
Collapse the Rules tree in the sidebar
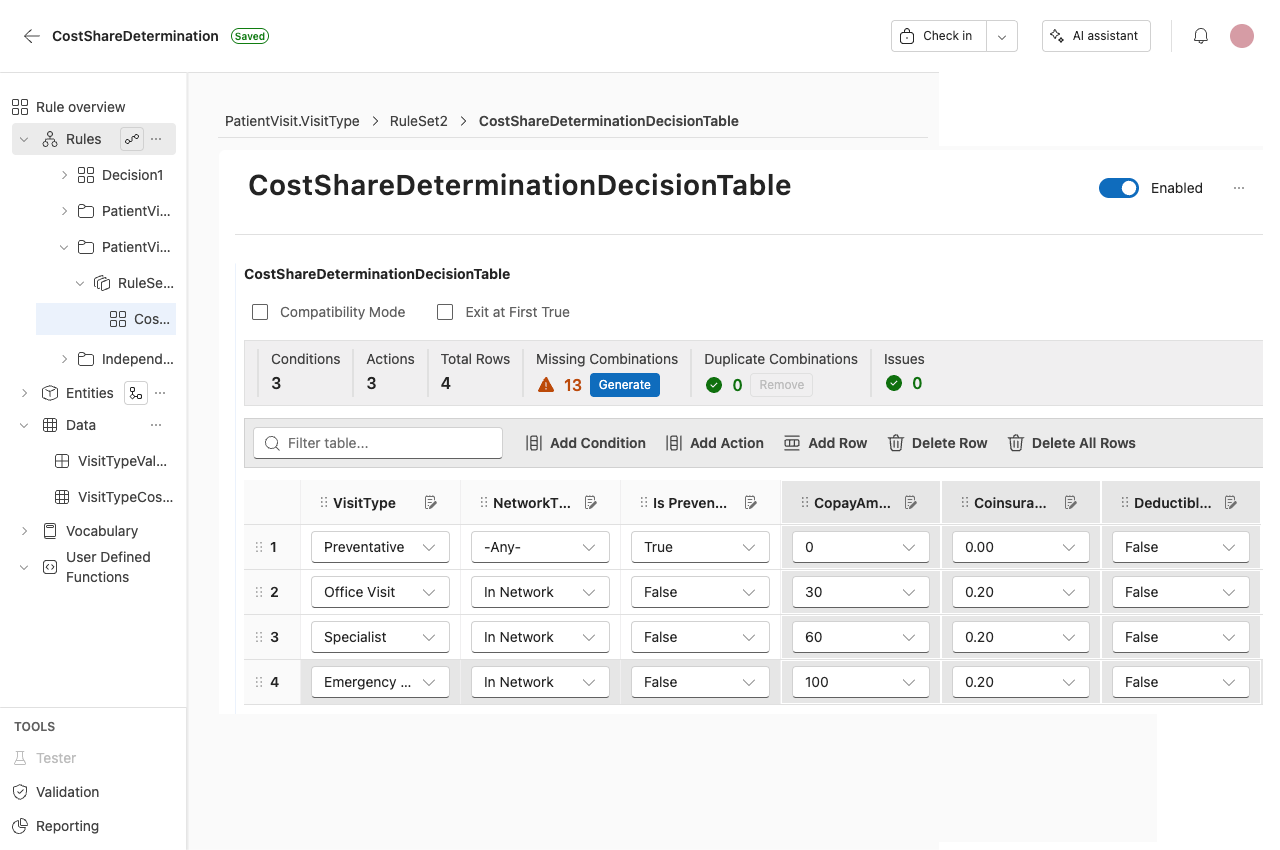(x=23, y=138)
